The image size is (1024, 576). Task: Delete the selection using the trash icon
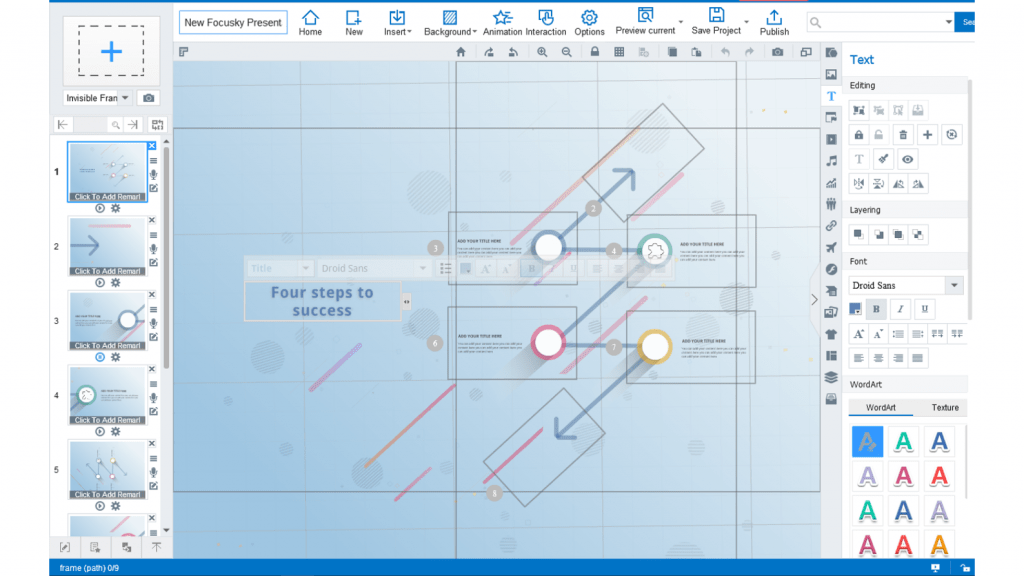[903, 134]
